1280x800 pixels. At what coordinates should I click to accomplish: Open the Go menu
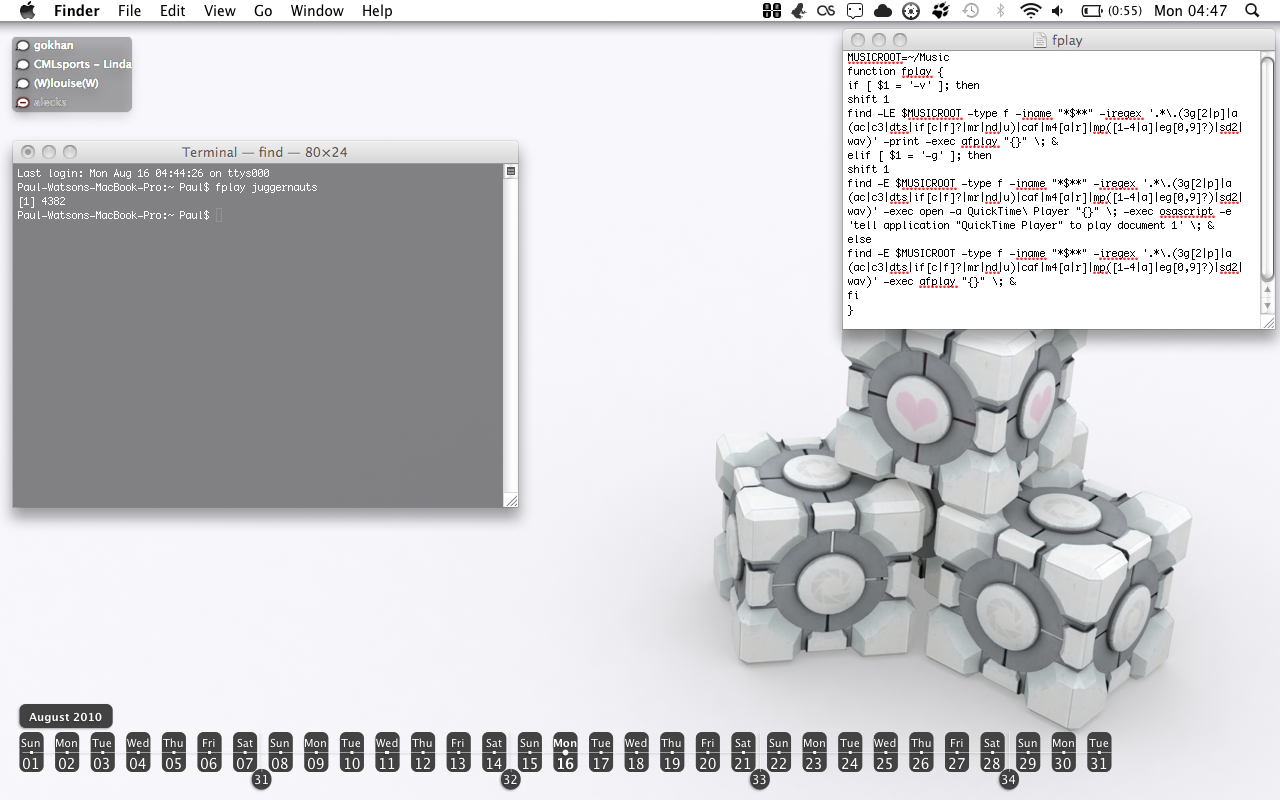click(x=263, y=11)
